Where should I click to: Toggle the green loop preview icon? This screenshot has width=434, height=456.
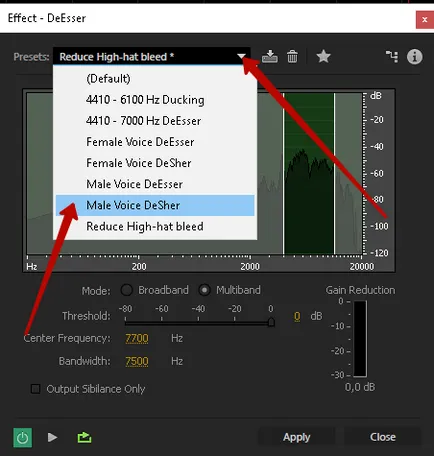pyautogui.click(x=84, y=437)
